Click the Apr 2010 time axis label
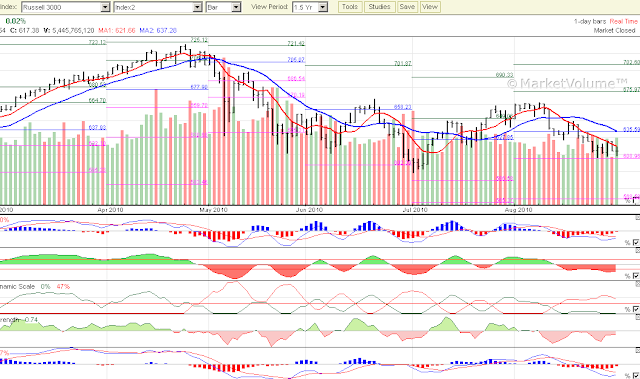Viewport: 640px width, 379px height. coord(110,210)
